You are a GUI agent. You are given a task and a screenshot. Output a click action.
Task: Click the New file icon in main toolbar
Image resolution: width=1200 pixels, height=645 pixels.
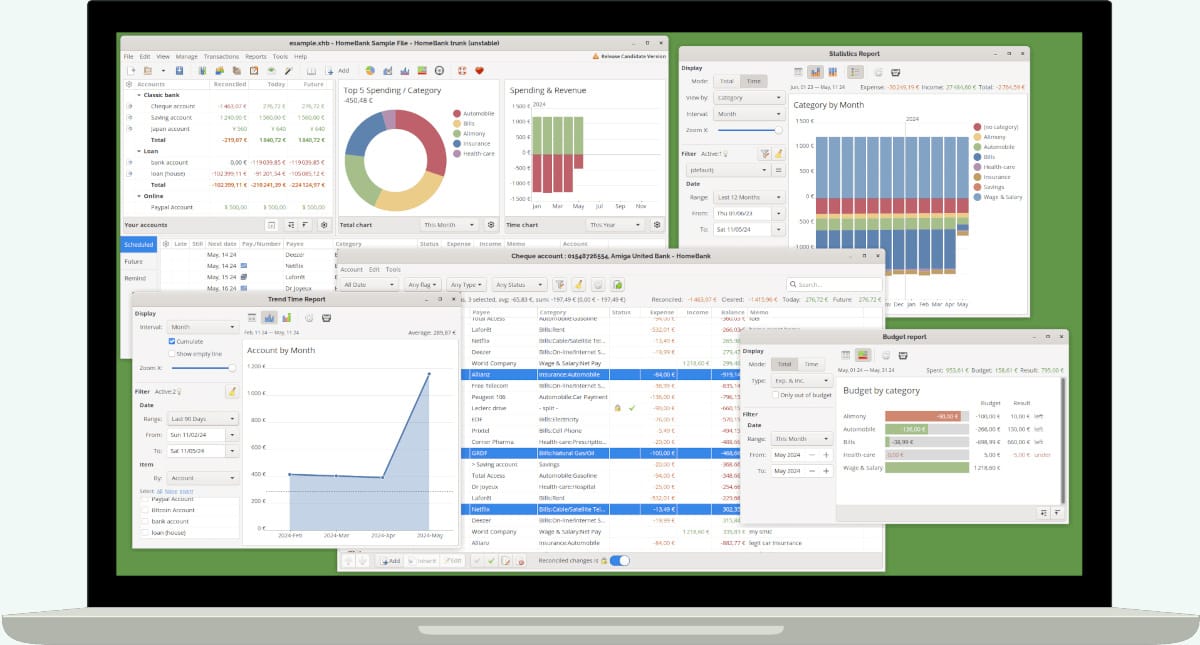(x=132, y=71)
